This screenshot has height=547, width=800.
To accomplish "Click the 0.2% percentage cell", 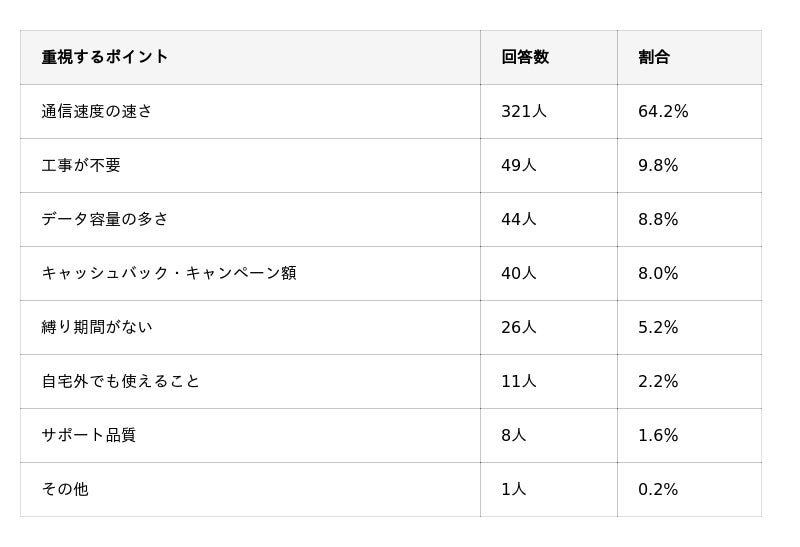I will click(658, 489).
